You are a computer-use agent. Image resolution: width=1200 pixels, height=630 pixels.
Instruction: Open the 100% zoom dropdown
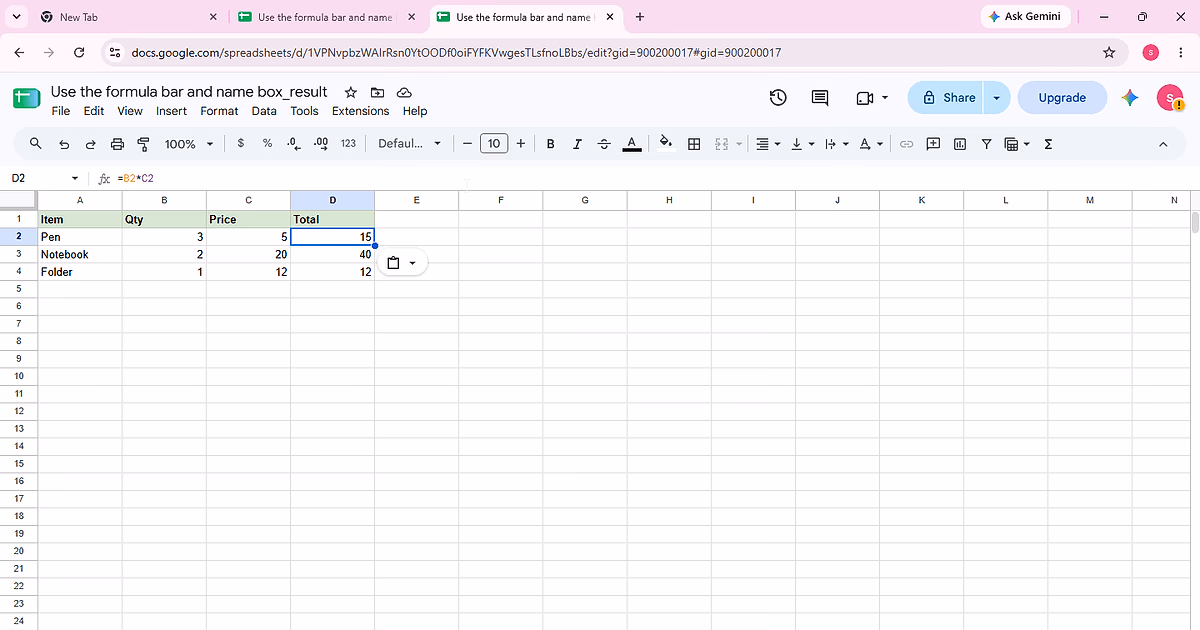189,144
